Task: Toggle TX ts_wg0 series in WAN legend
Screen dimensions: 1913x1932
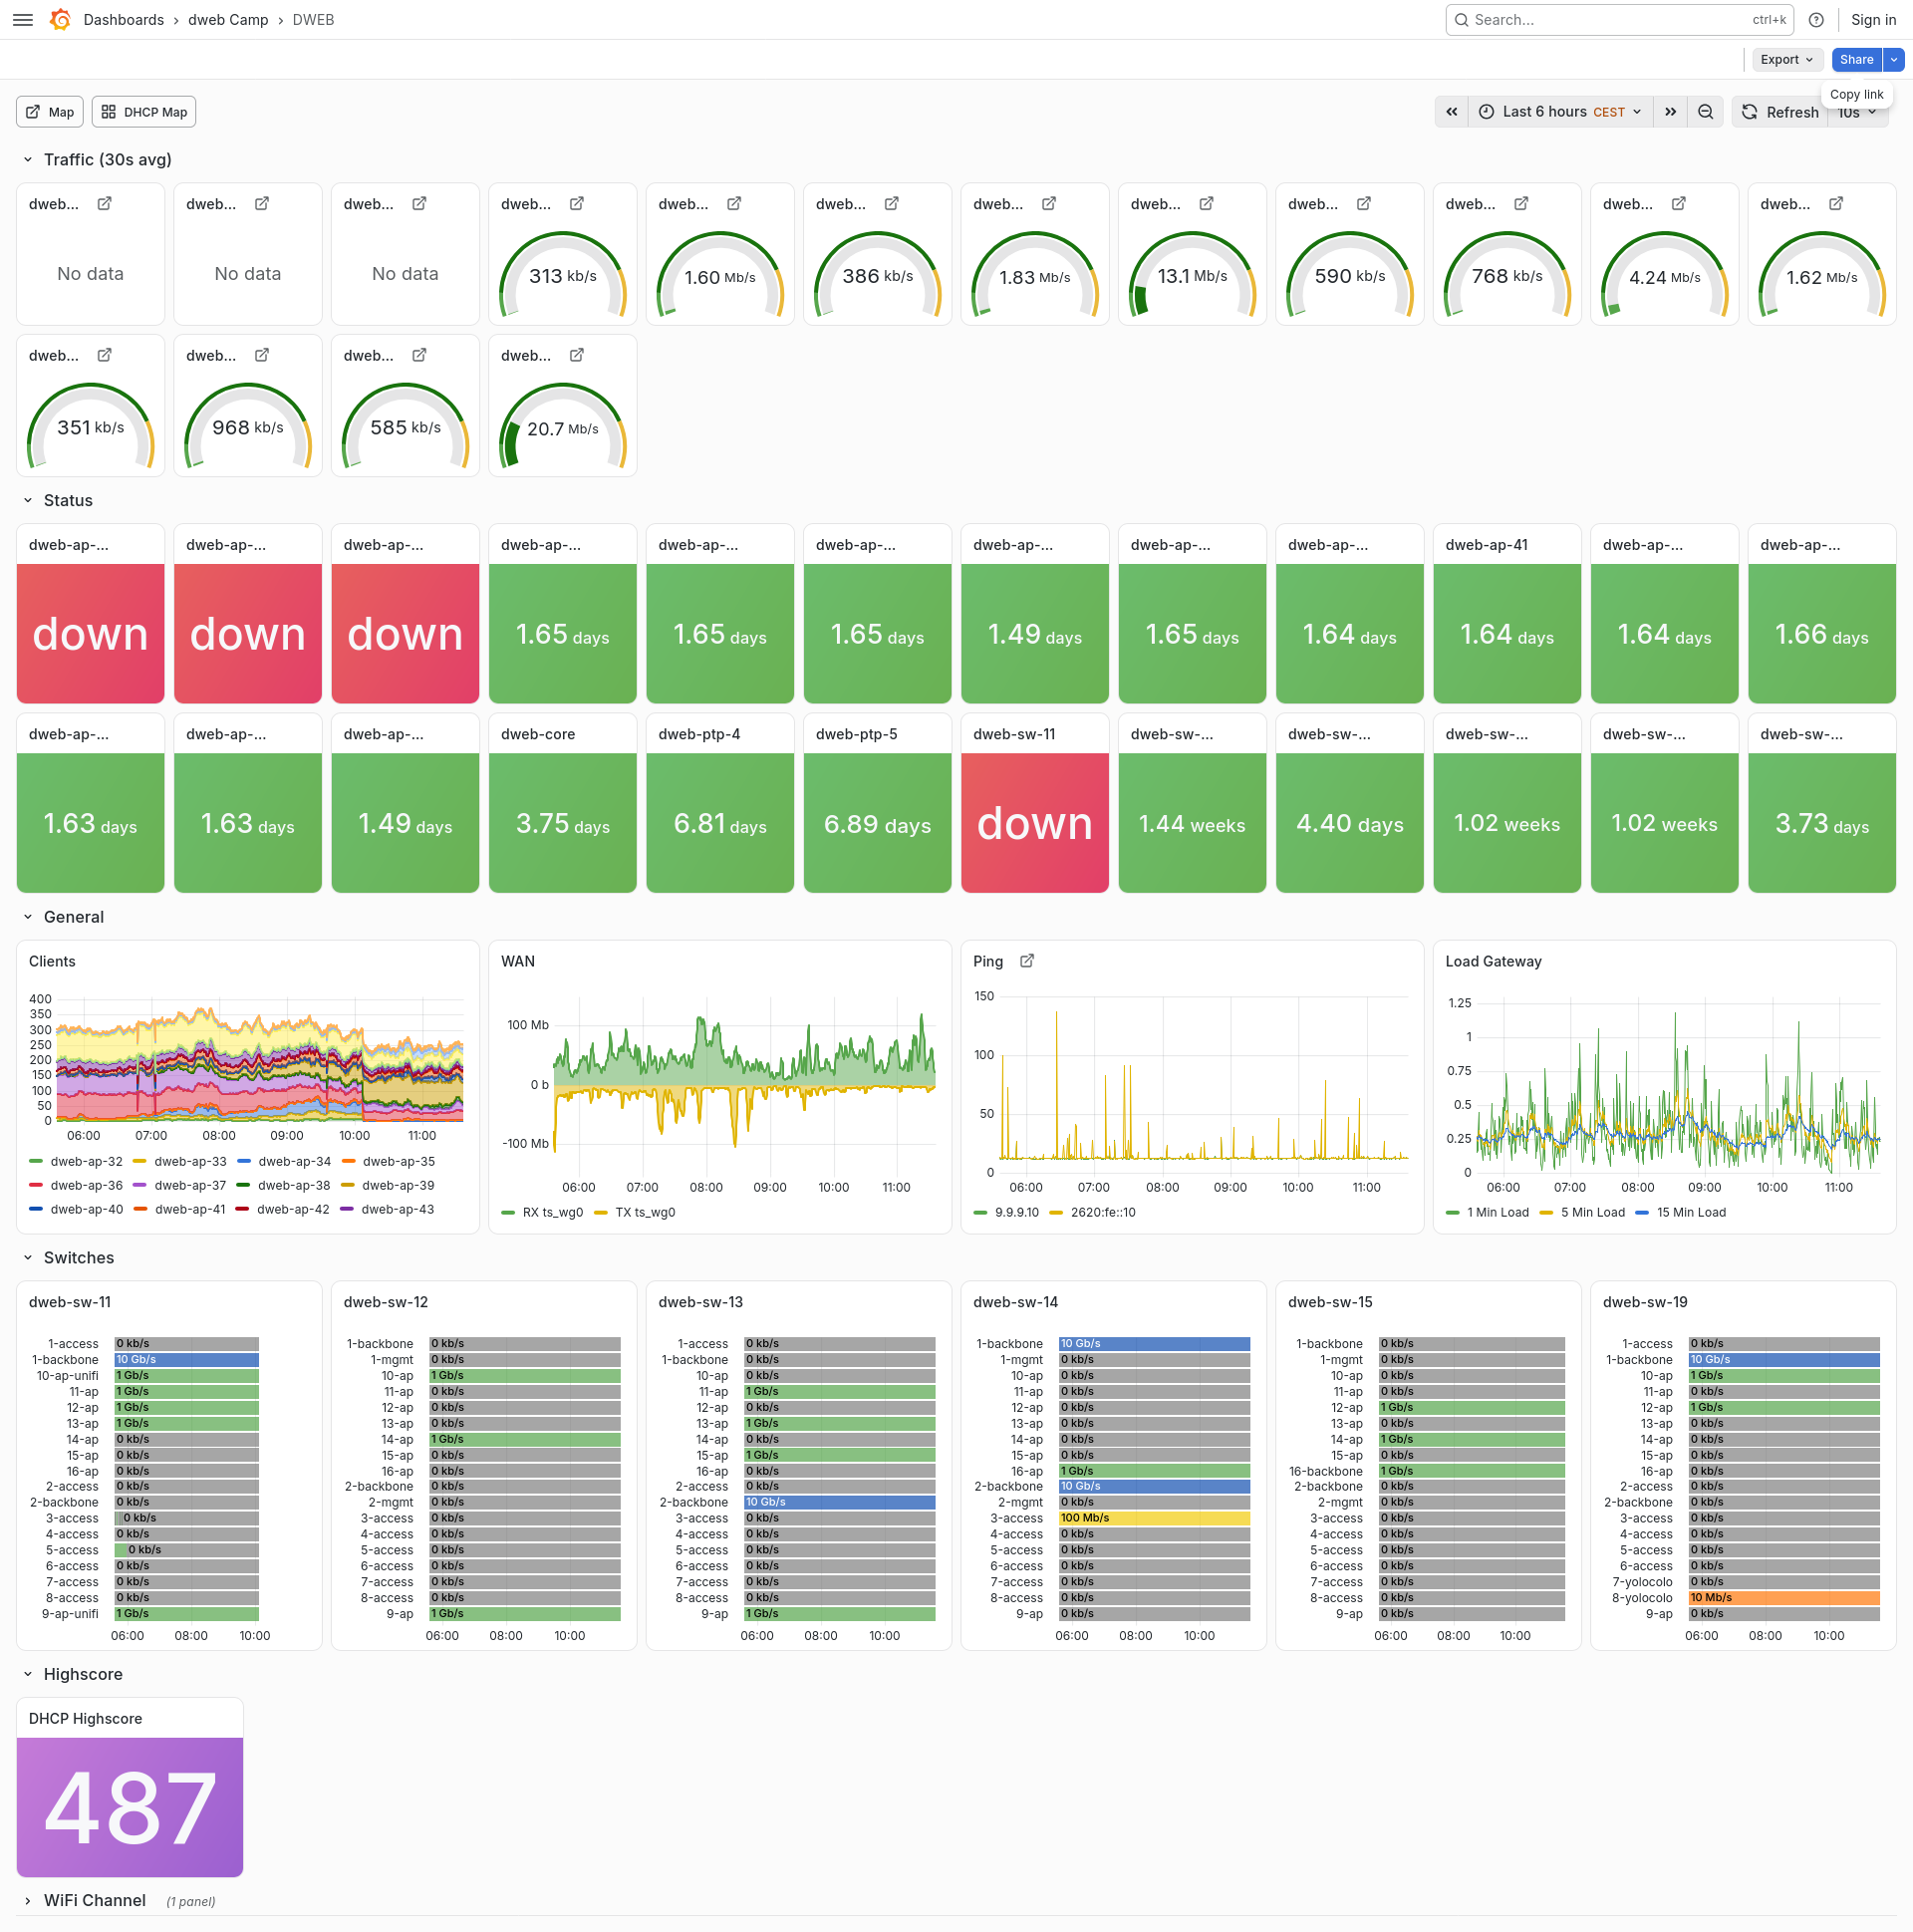Action: tap(635, 1213)
